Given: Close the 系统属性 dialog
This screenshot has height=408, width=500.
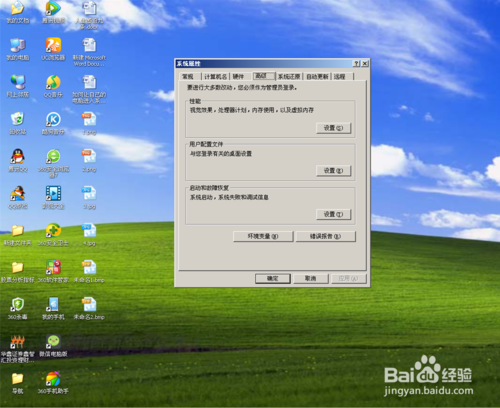Looking at the screenshot, I should pyautogui.click(x=365, y=64).
